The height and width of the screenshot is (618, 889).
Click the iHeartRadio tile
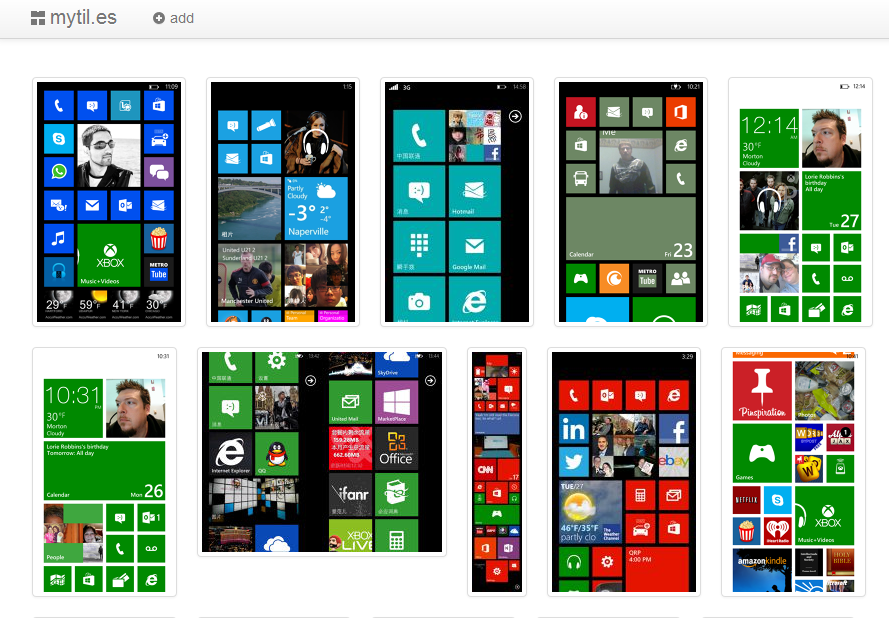[x=778, y=531]
